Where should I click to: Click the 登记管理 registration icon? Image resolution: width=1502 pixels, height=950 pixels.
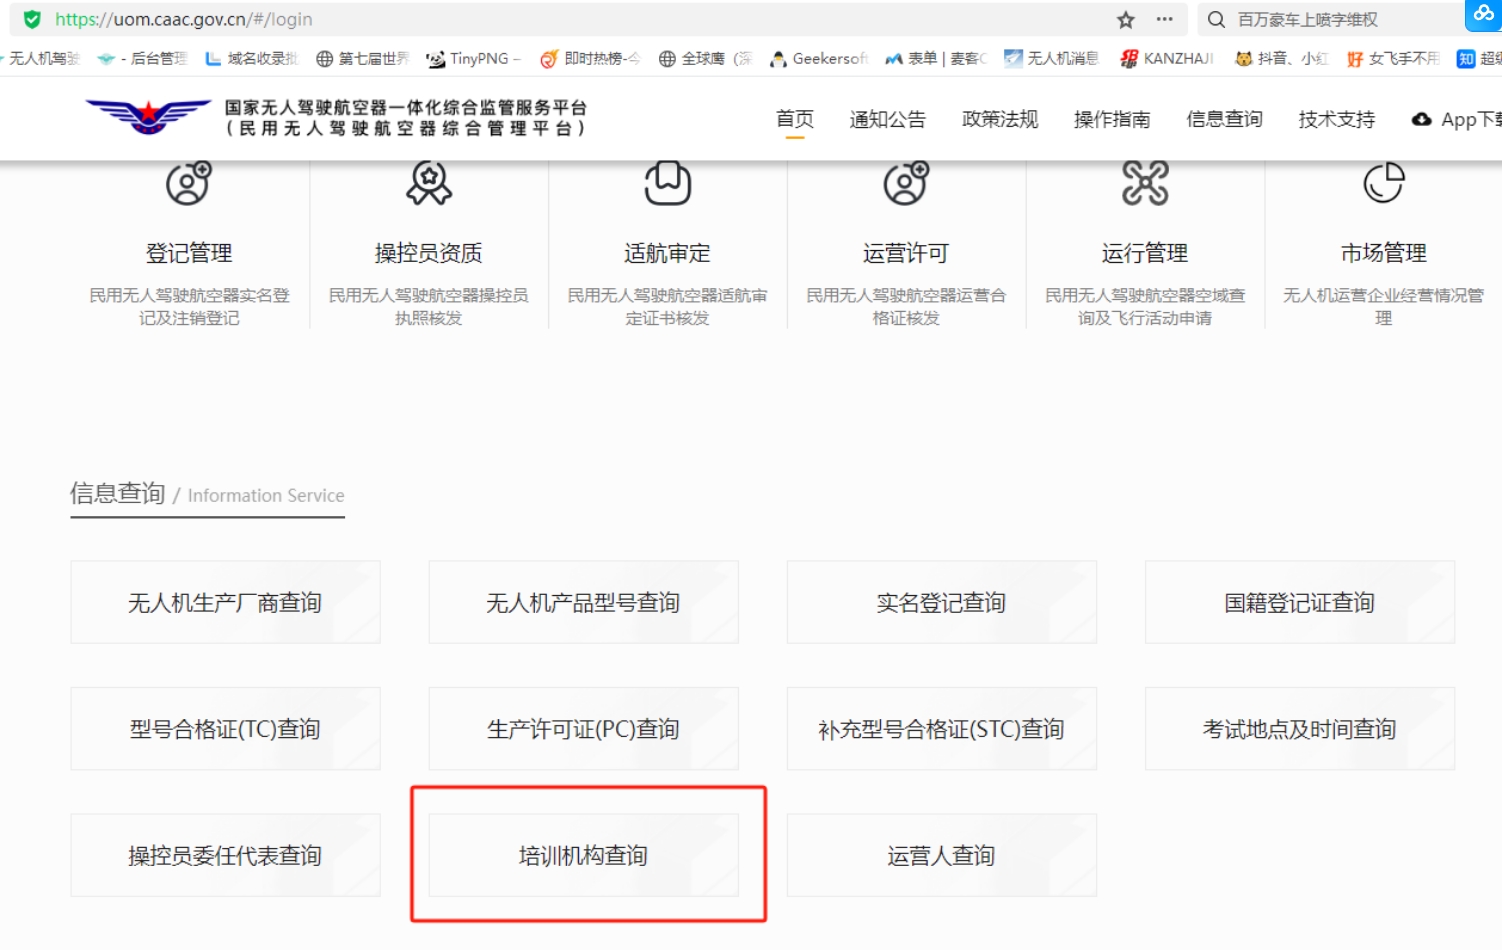(x=189, y=184)
